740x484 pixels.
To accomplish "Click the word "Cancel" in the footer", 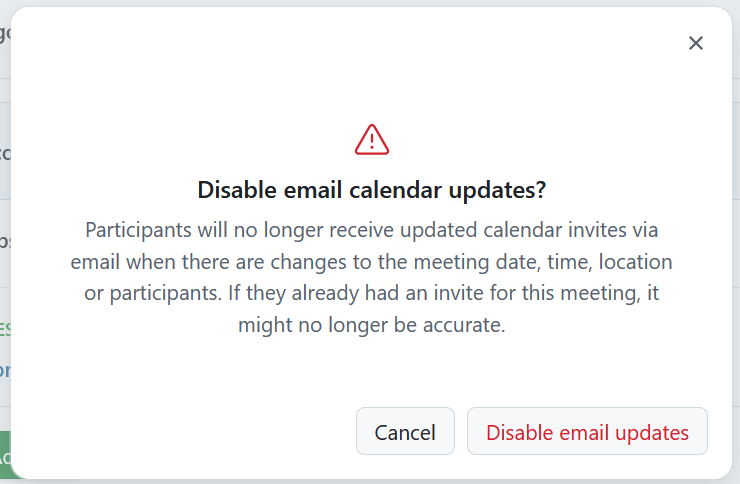I will [405, 433].
